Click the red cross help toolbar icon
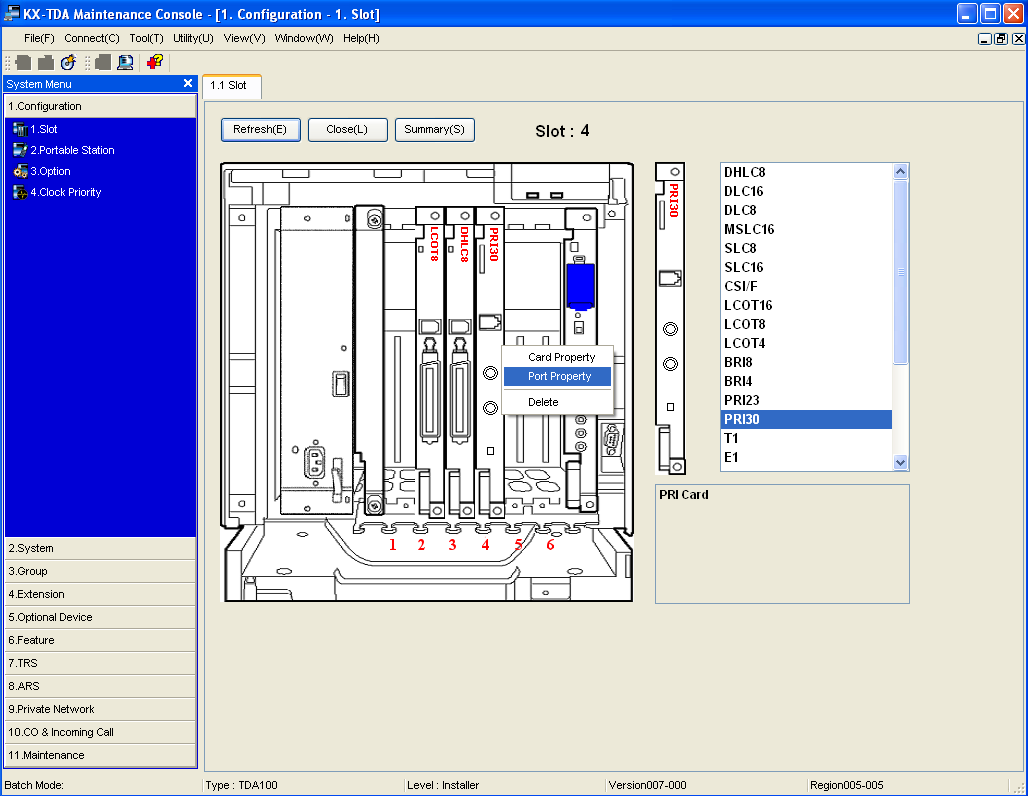Screen dimensions: 1028x796 tap(155, 62)
